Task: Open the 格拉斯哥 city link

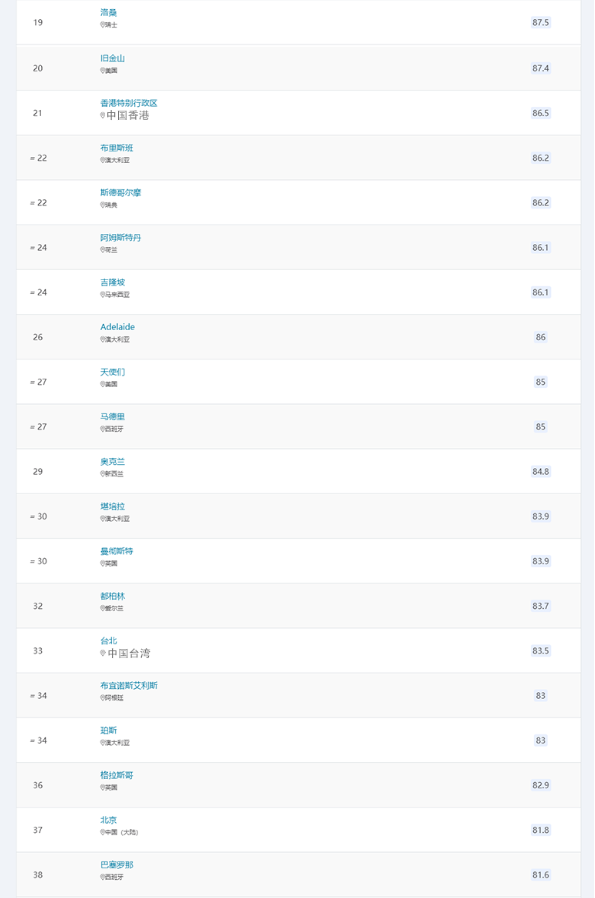Action: (117, 775)
